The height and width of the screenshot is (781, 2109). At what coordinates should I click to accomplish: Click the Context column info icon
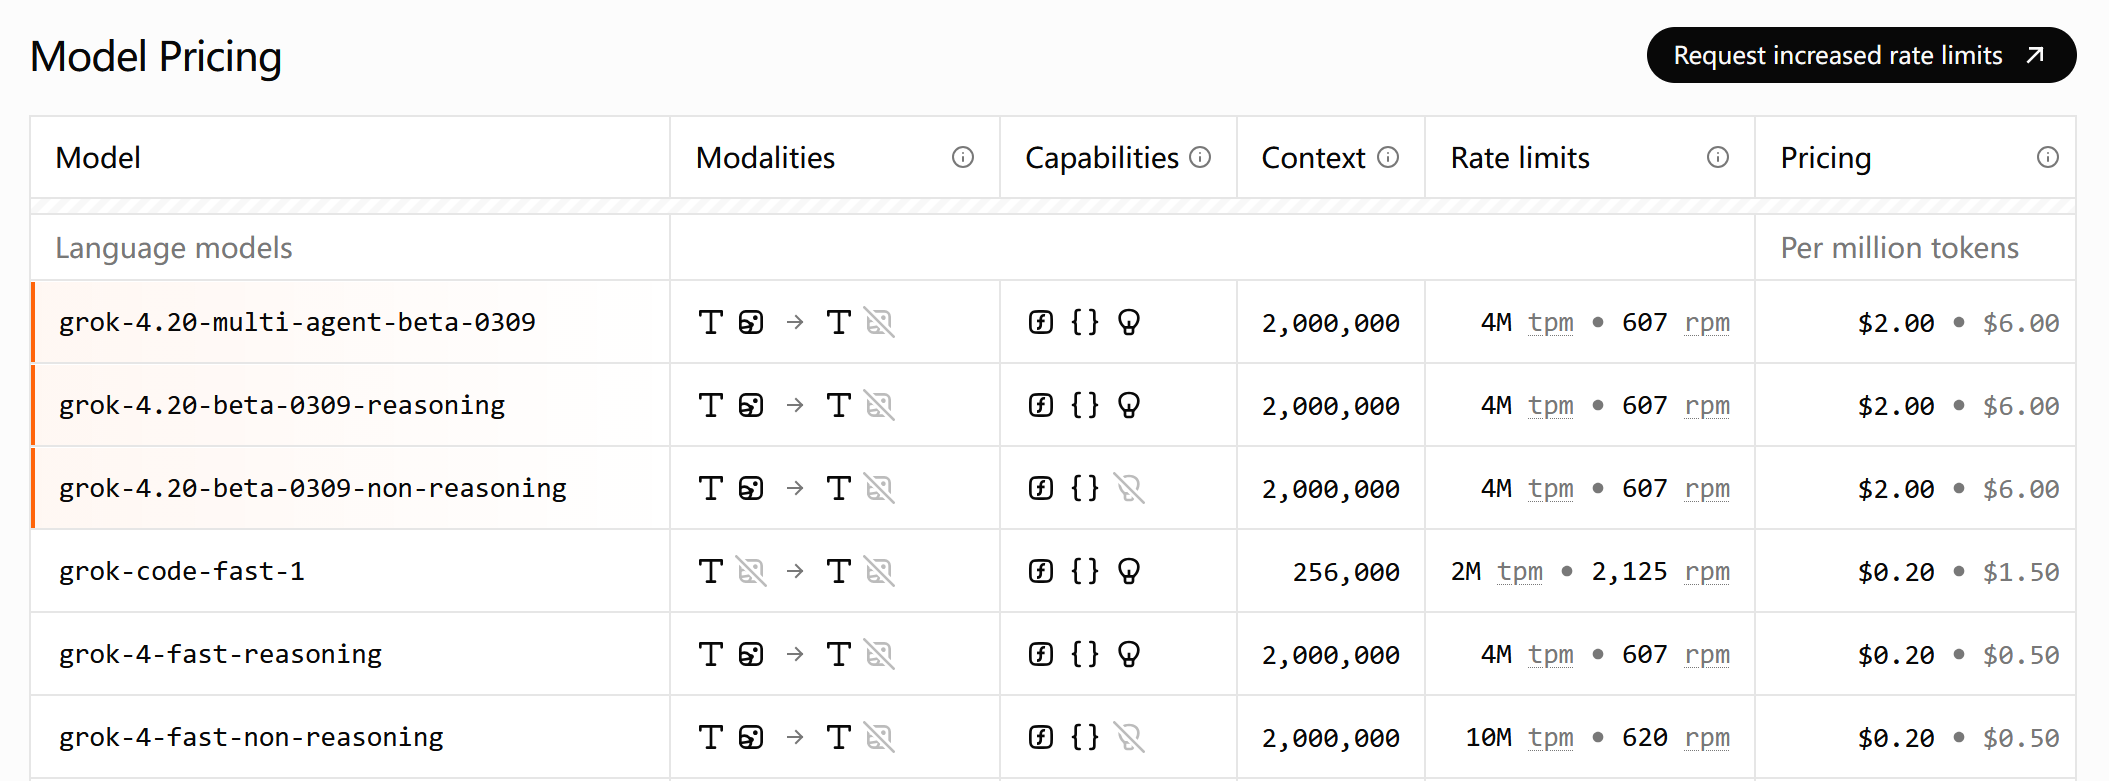pyautogui.click(x=1388, y=157)
